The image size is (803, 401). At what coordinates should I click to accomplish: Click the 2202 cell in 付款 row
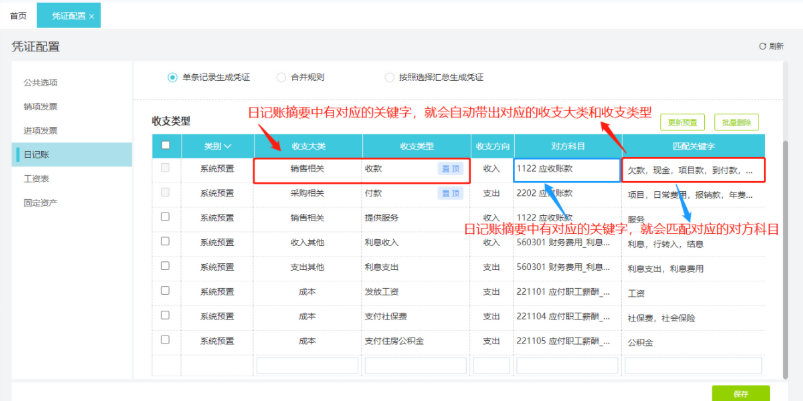568,194
